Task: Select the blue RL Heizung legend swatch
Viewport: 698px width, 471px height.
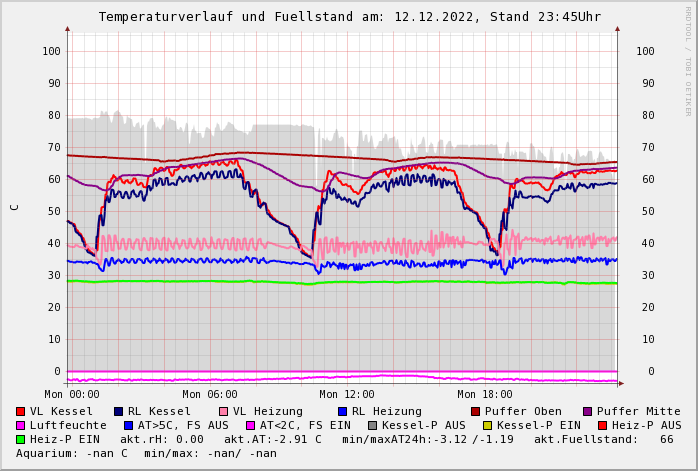Action: tap(342, 412)
